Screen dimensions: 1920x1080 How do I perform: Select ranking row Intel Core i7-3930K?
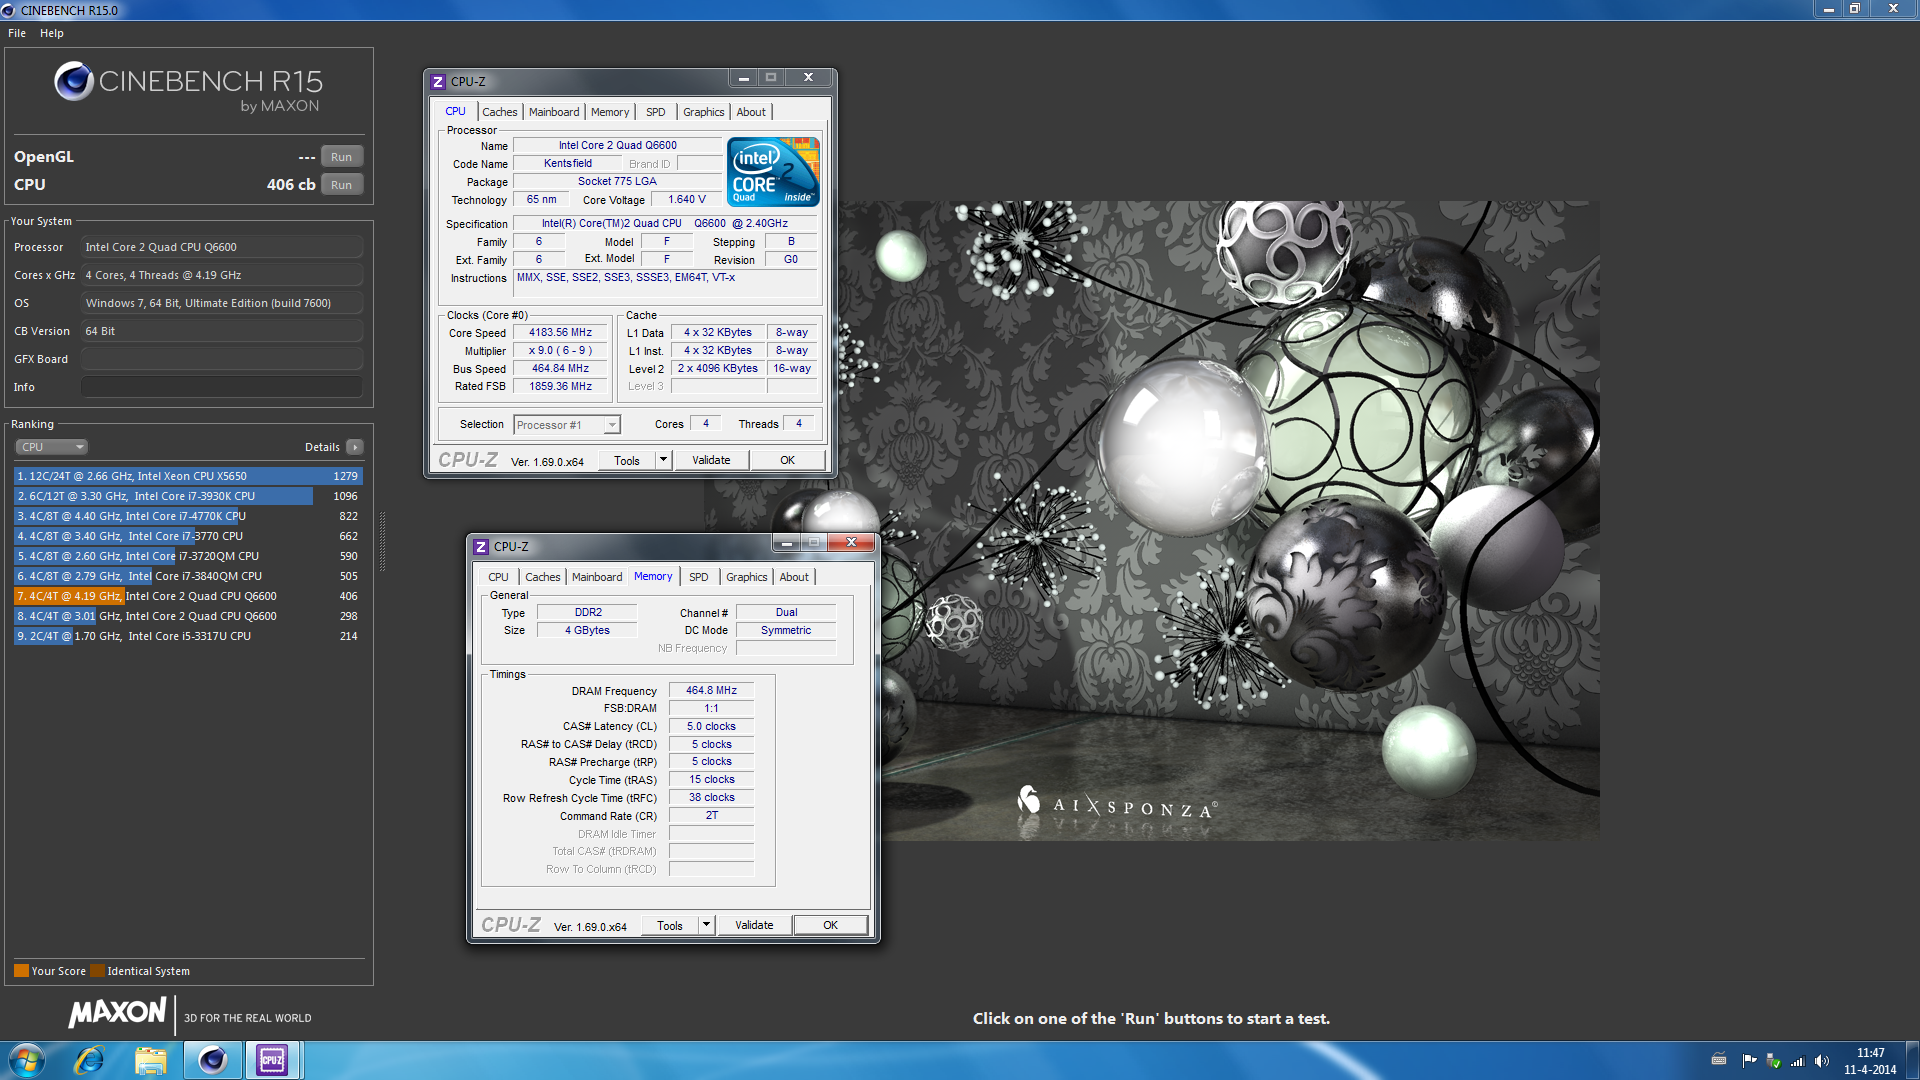click(188, 496)
